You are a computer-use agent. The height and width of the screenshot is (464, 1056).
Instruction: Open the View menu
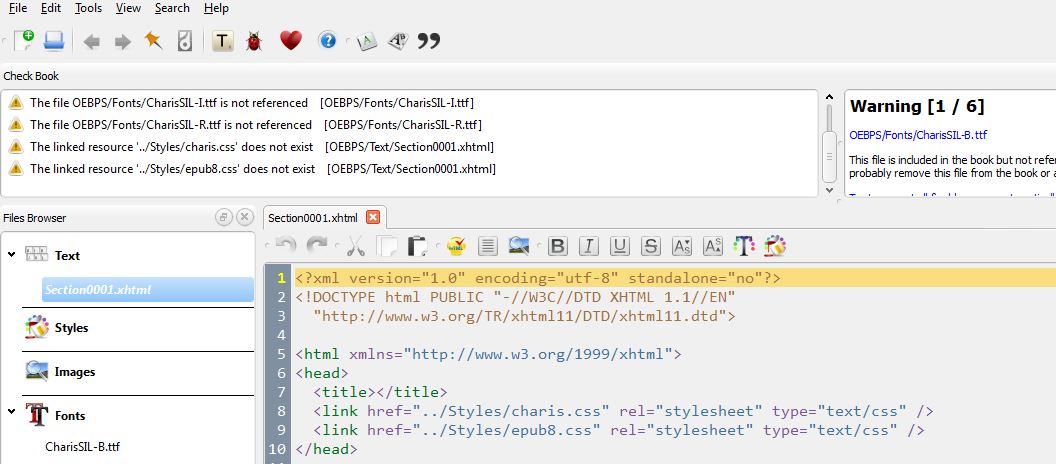tap(128, 8)
